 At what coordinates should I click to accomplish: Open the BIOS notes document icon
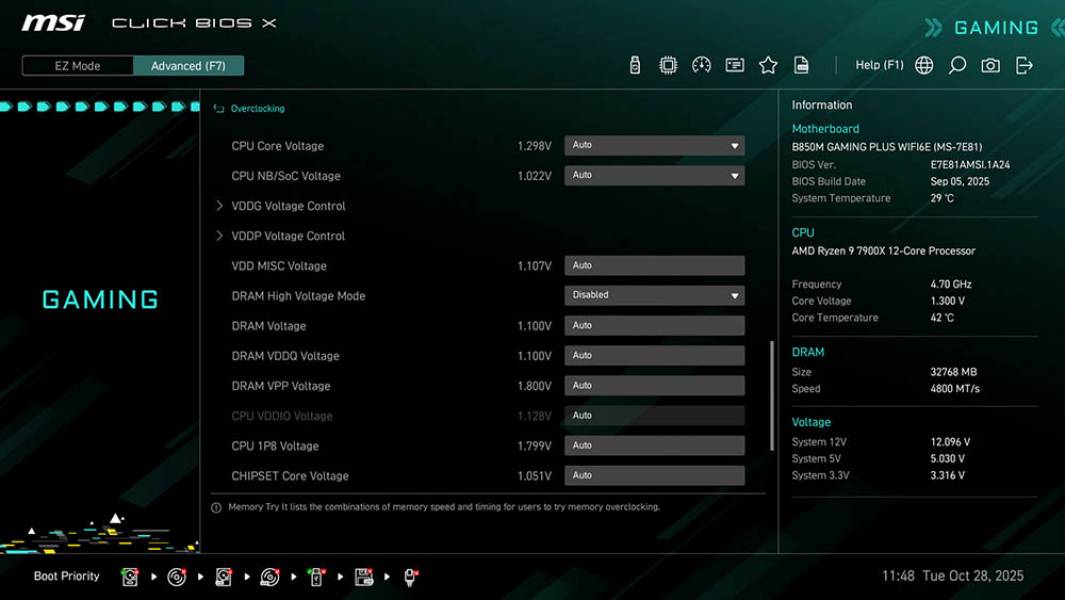tap(802, 64)
